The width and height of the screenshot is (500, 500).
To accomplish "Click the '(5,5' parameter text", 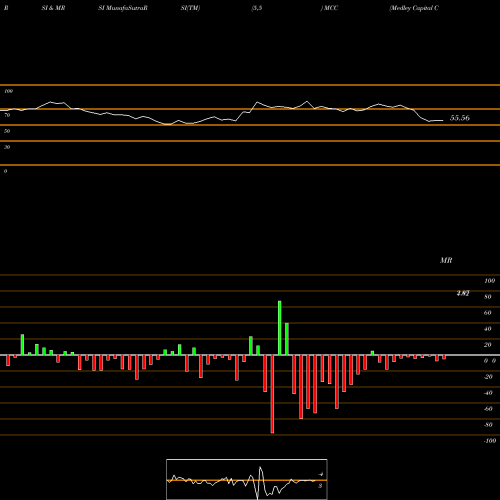I will pos(257,8).
